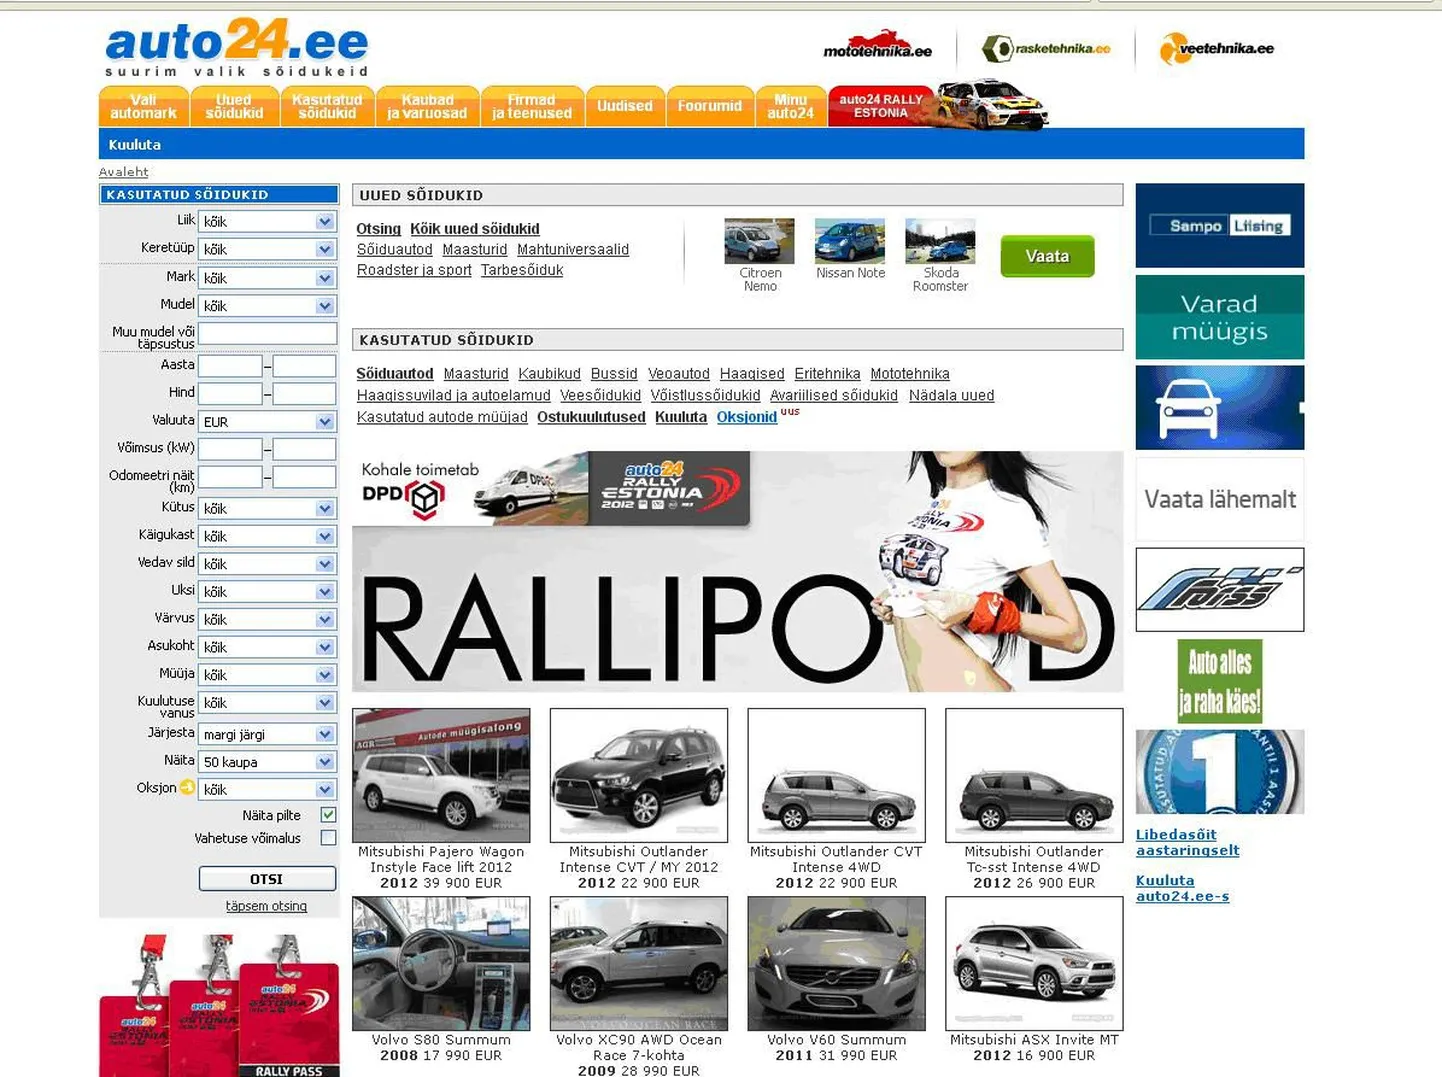The height and width of the screenshot is (1077, 1442).
Task: Open the Vaata lähemalt banner
Action: (x=1219, y=499)
